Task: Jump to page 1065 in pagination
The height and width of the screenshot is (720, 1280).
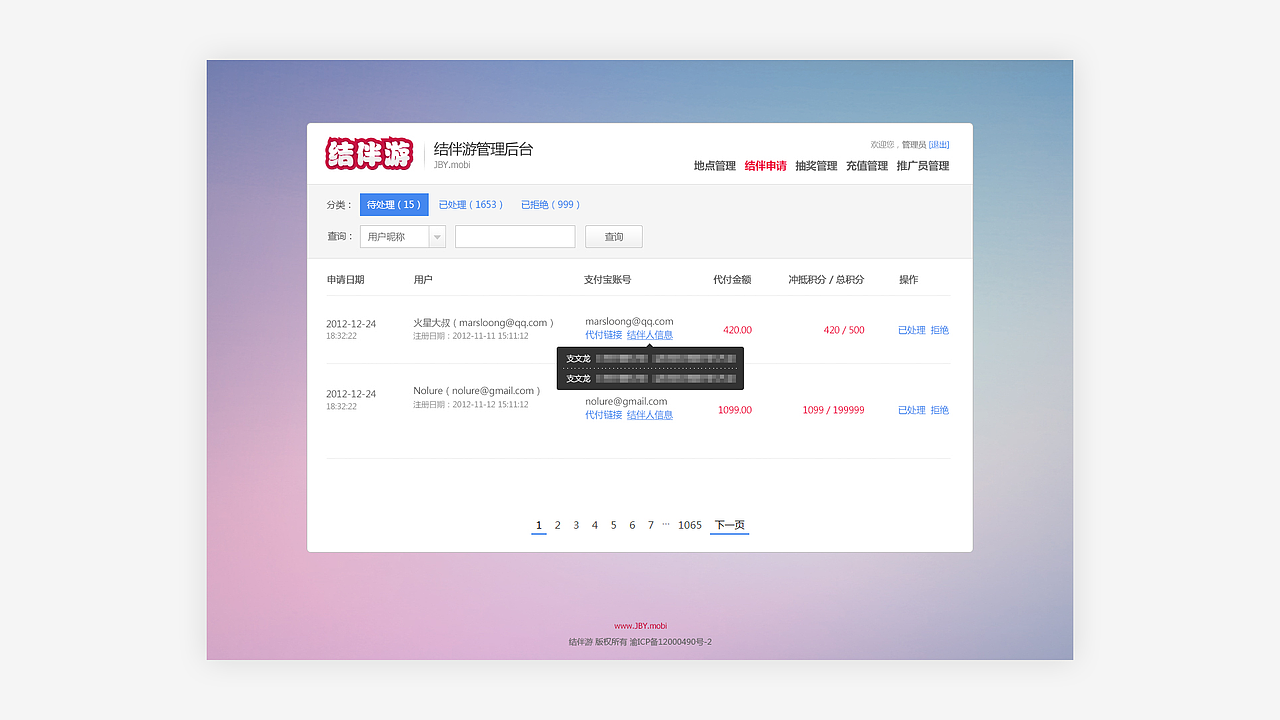Action: 689,524
